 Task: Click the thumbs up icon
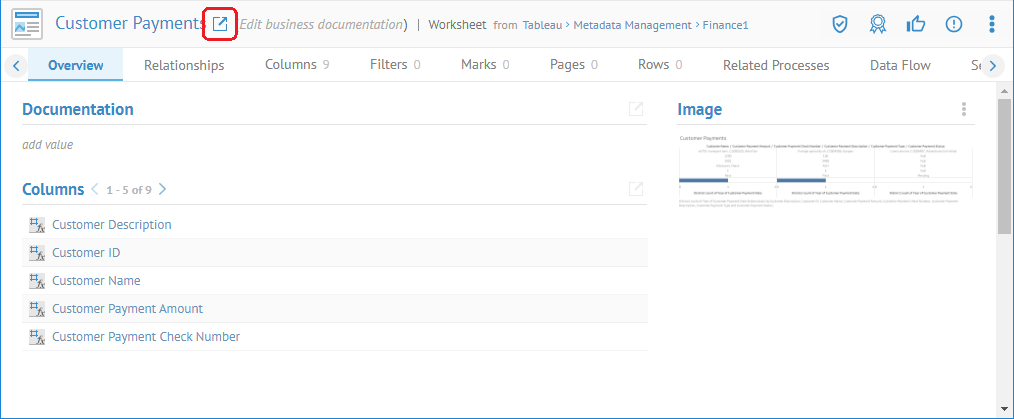pyautogui.click(x=916, y=24)
